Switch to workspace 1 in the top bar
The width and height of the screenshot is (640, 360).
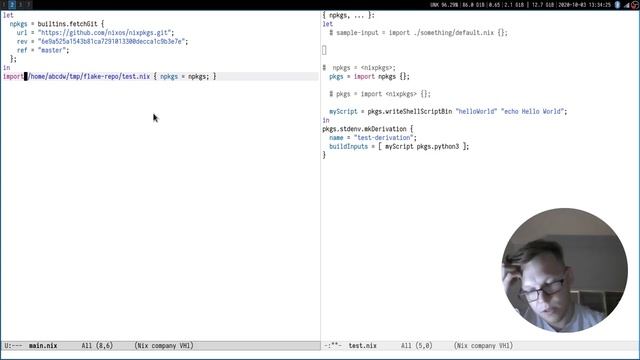click(x=4, y=4)
